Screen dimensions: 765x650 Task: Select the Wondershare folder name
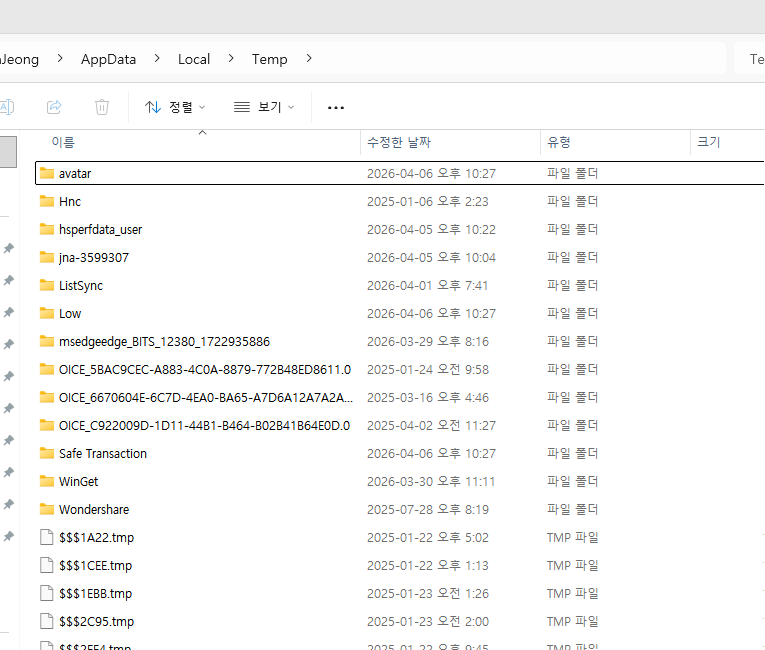pos(94,509)
